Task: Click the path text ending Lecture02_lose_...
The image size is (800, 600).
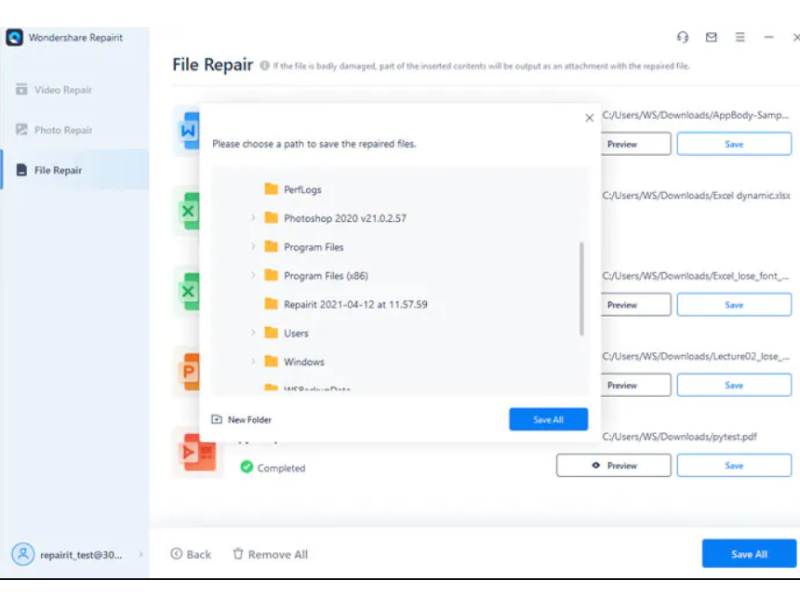Action: [x=696, y=356]
